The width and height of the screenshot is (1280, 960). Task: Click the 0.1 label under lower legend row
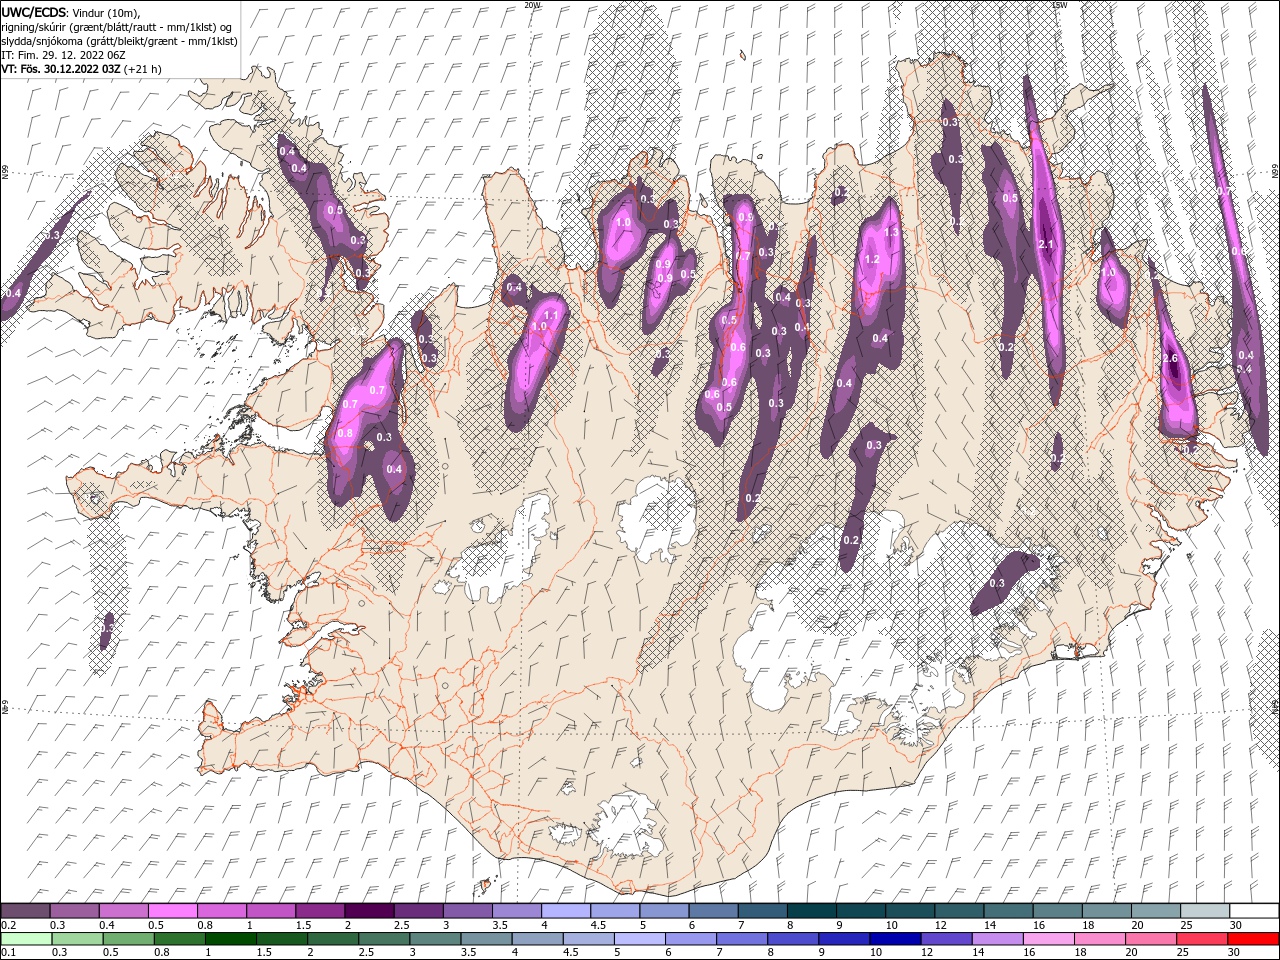[8, 952]
